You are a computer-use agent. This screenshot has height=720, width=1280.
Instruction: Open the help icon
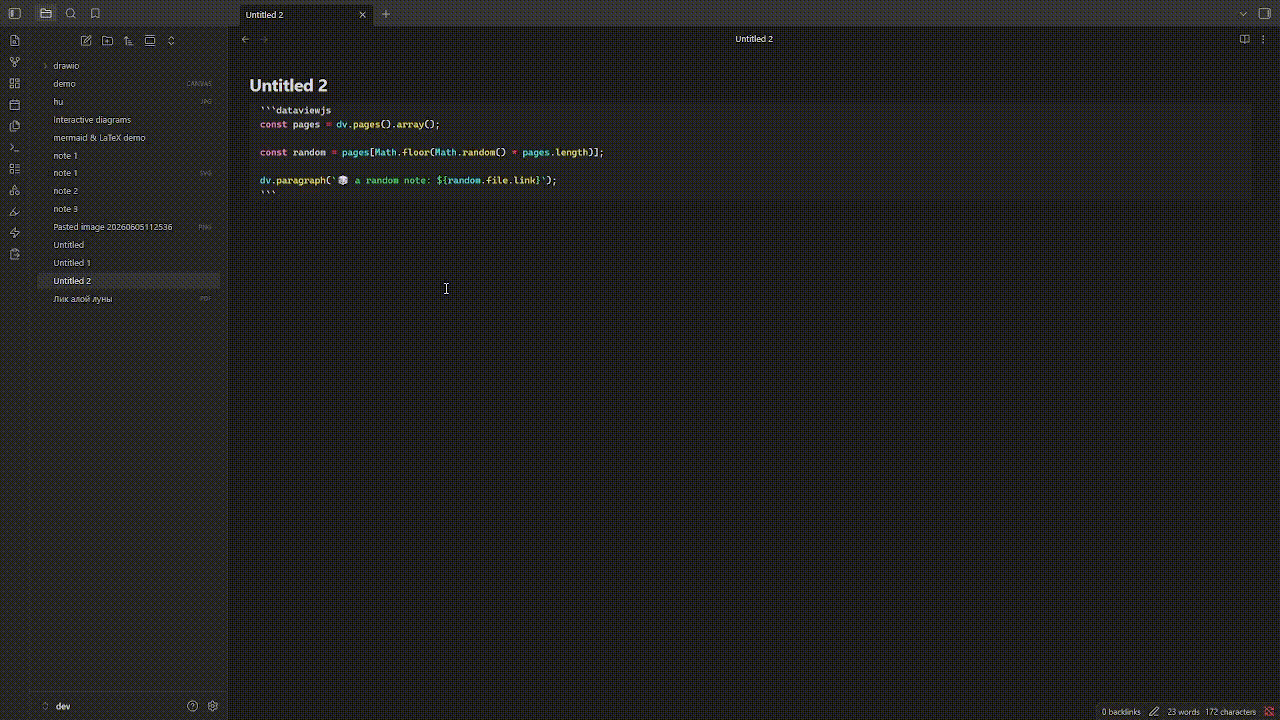[193, 706]
